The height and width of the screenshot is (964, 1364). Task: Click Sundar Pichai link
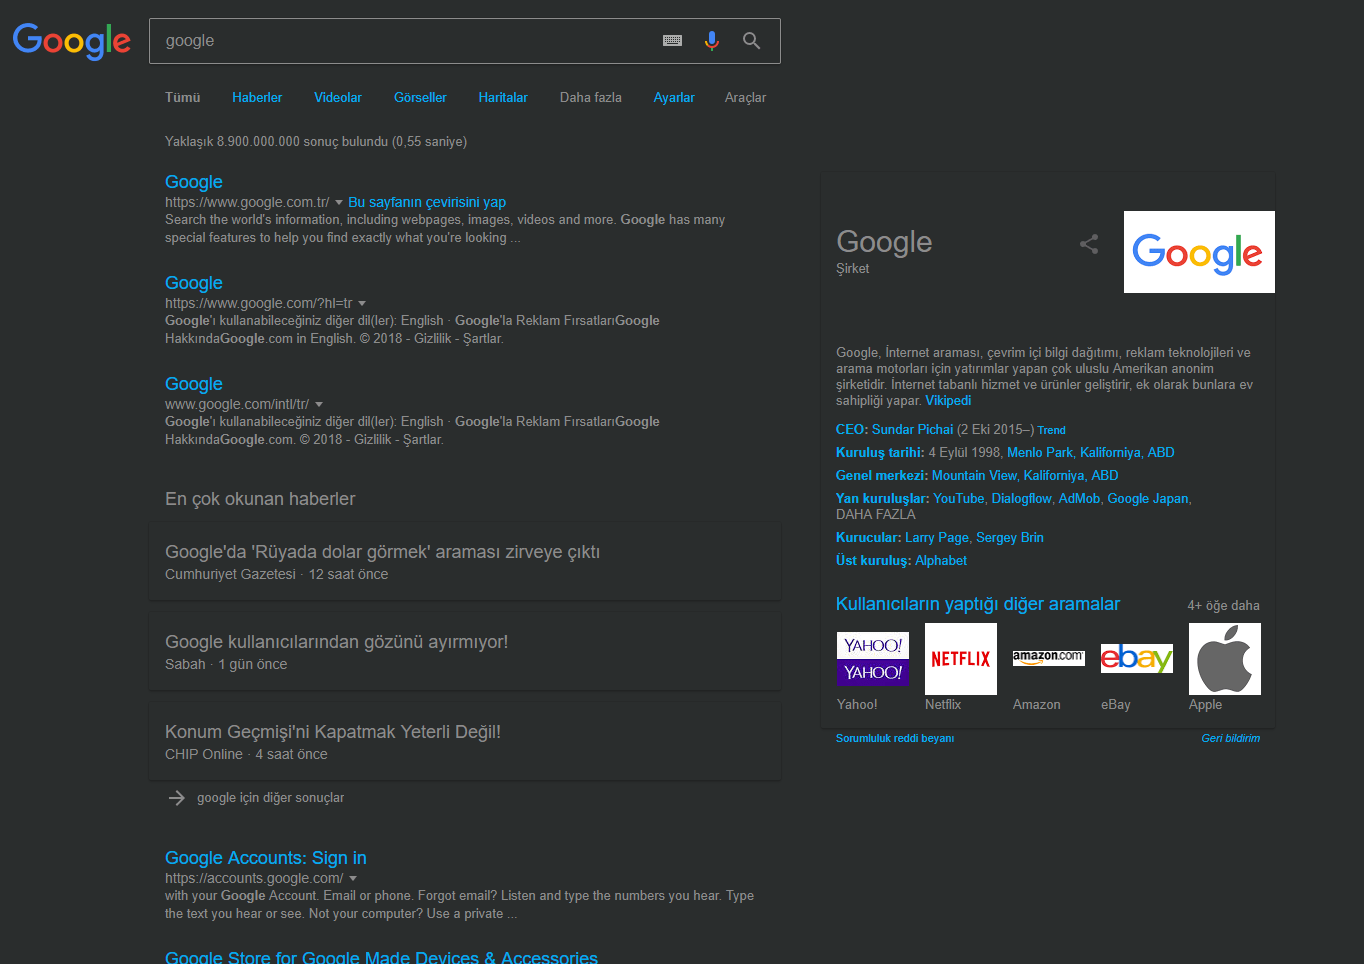pyautogui.click(x=913, y=430)
